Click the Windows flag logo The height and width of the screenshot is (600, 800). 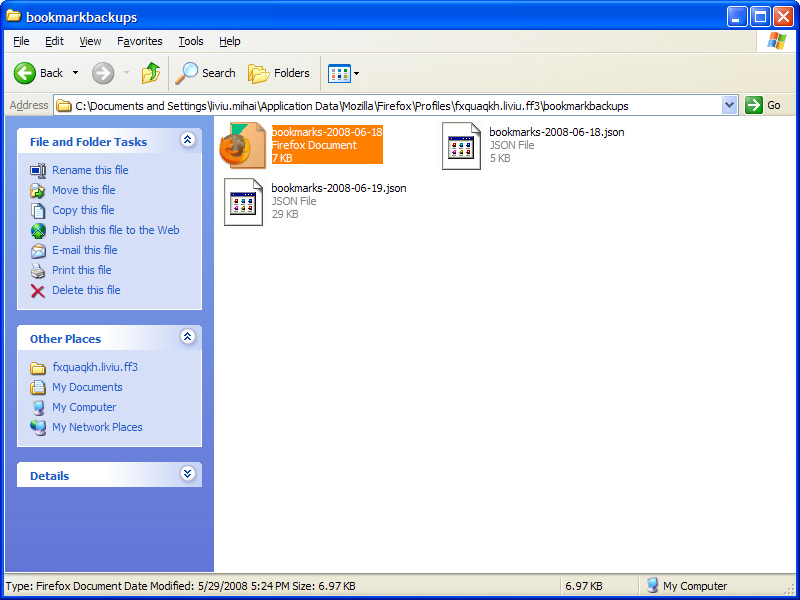[777, 41]
